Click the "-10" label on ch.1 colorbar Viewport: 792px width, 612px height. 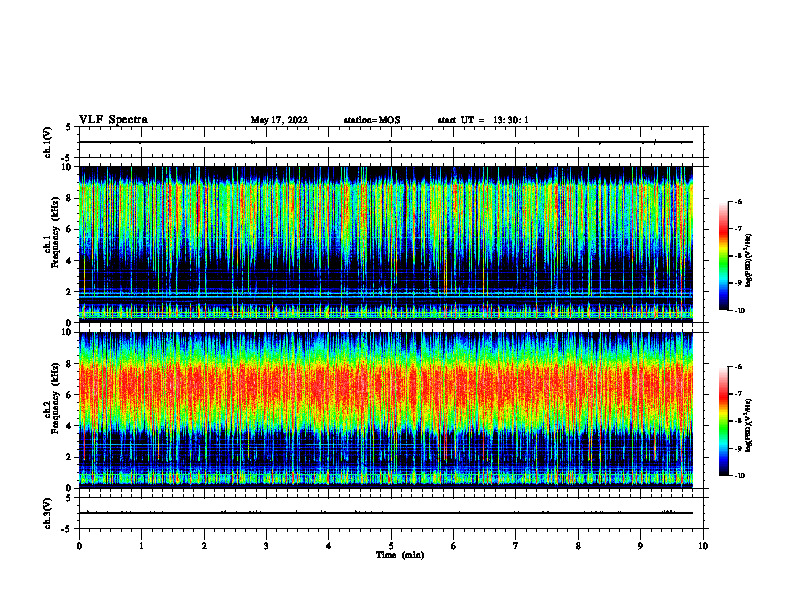click(739, 311)
